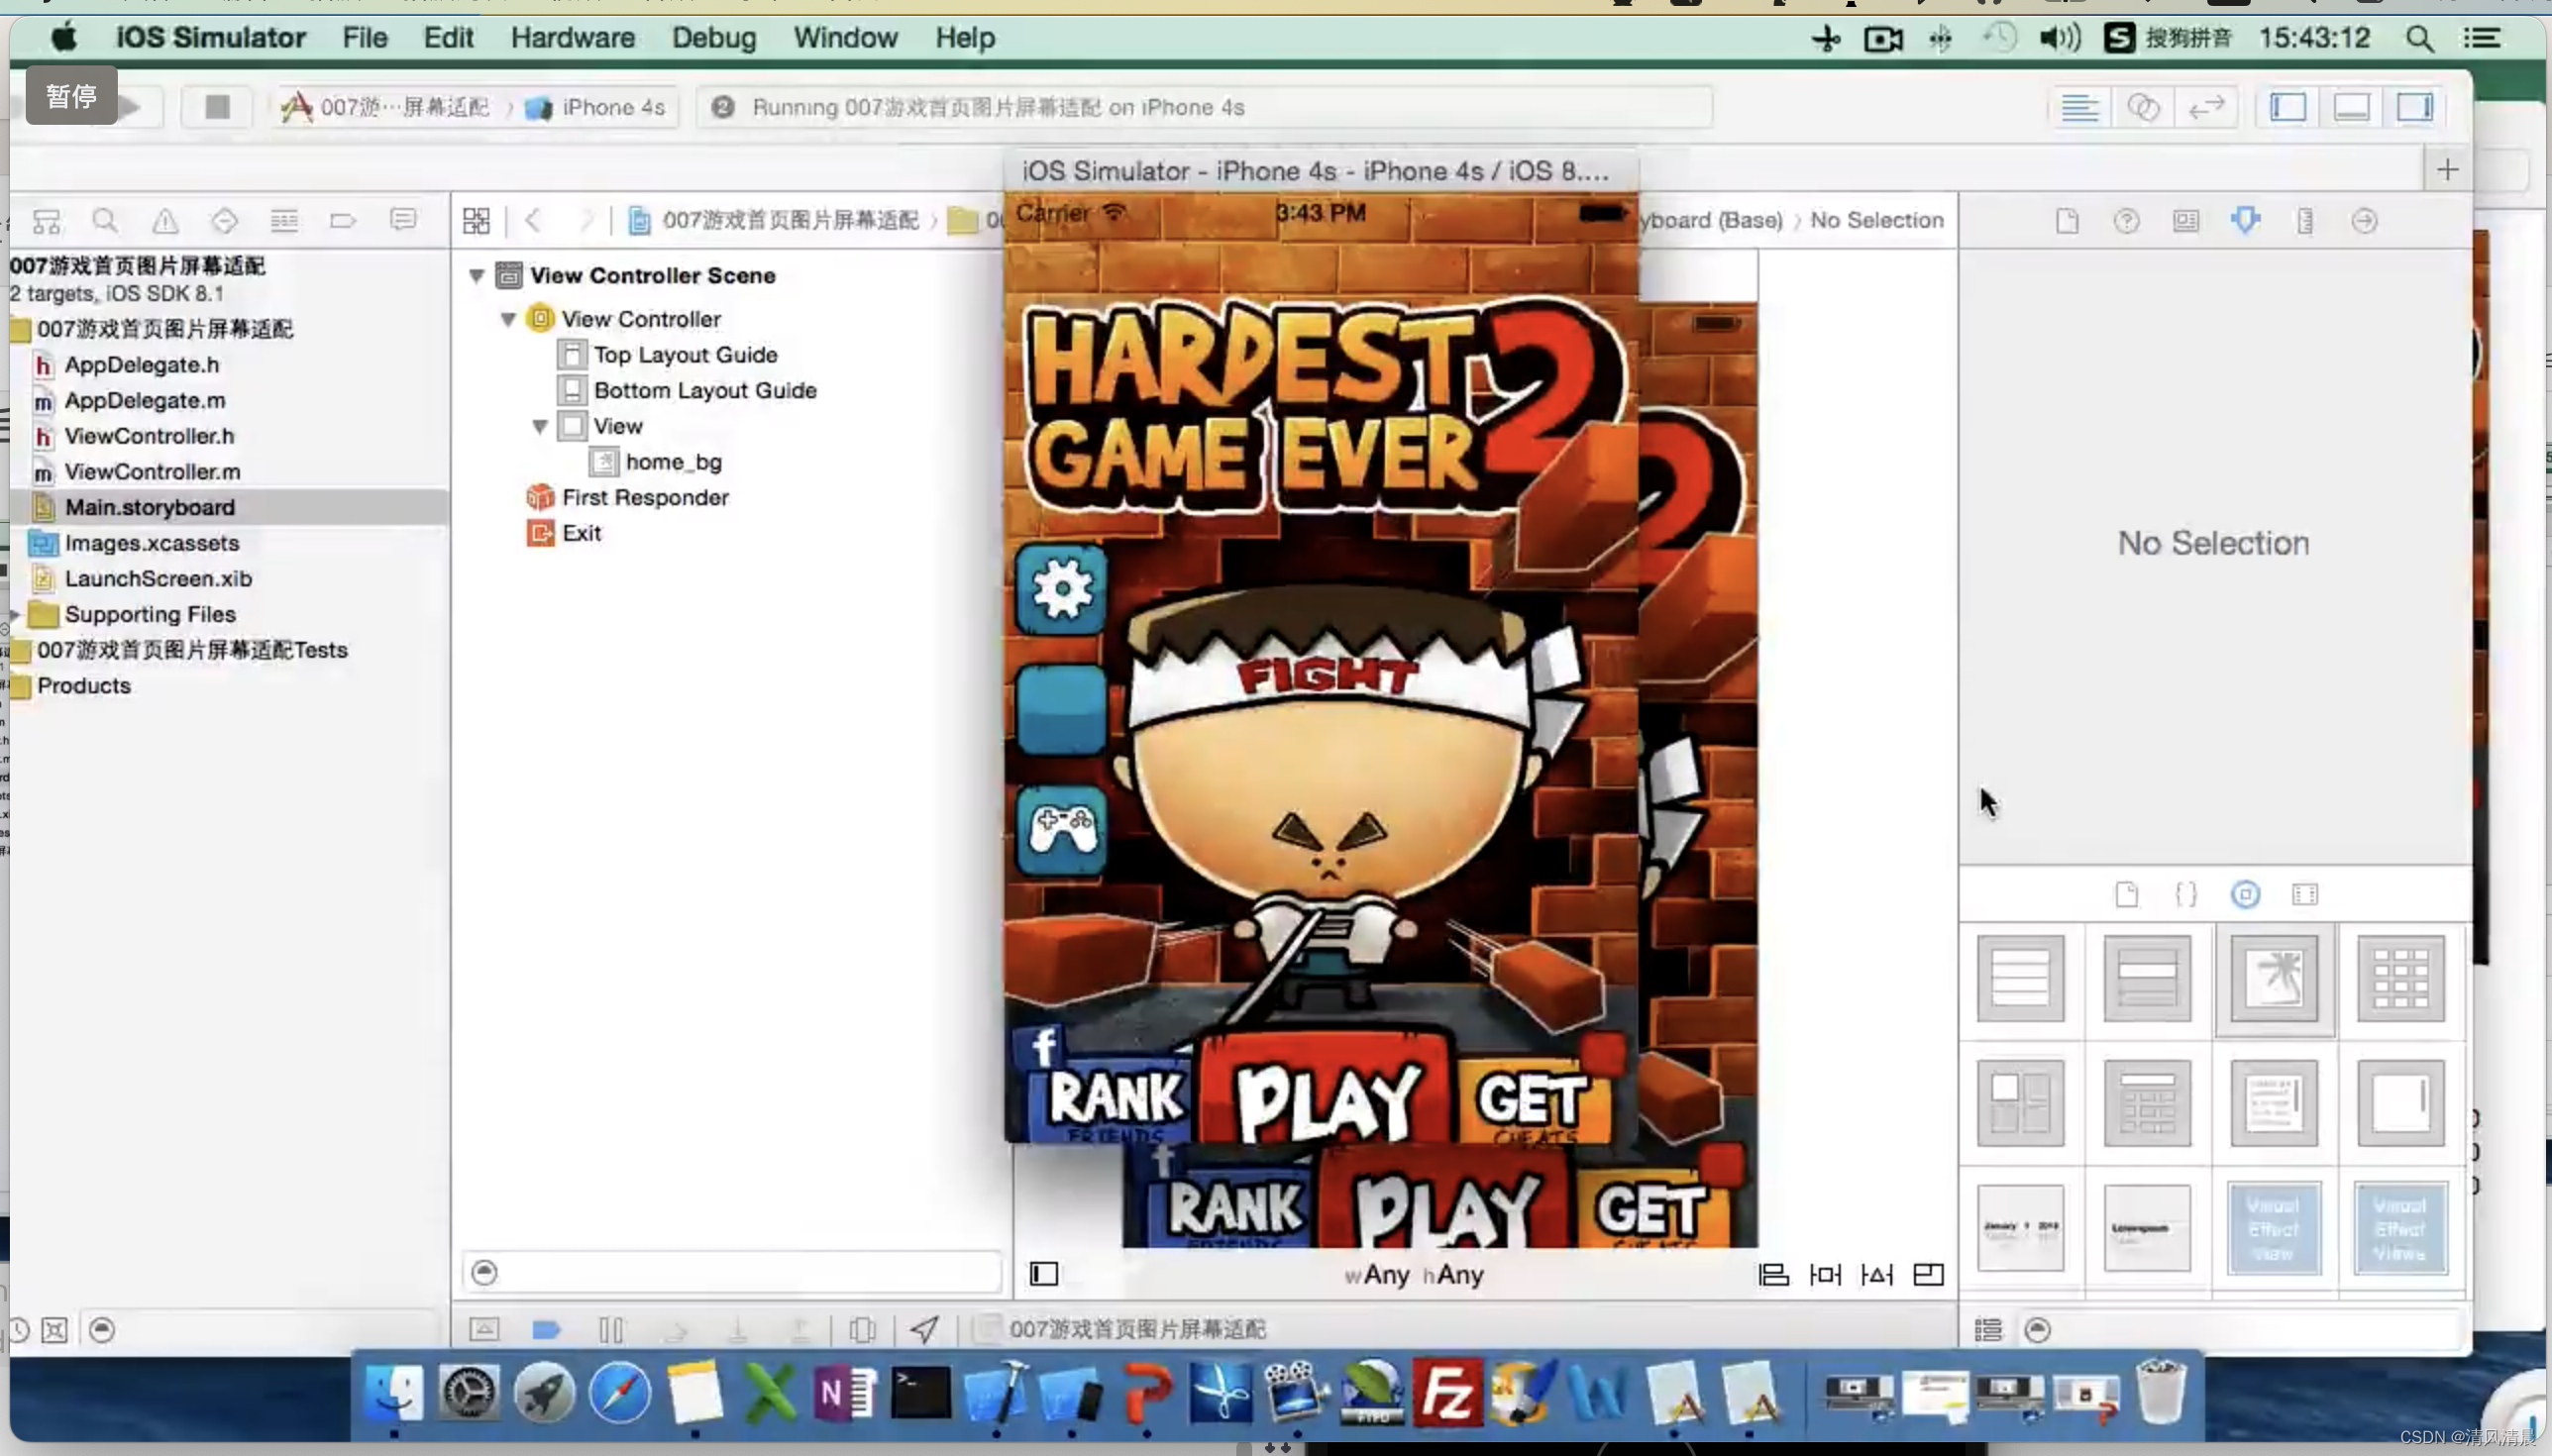2552x1456 pixels.
Task: Open the iPhone 4s device destination dropdown
Action: tap(595, 107)
